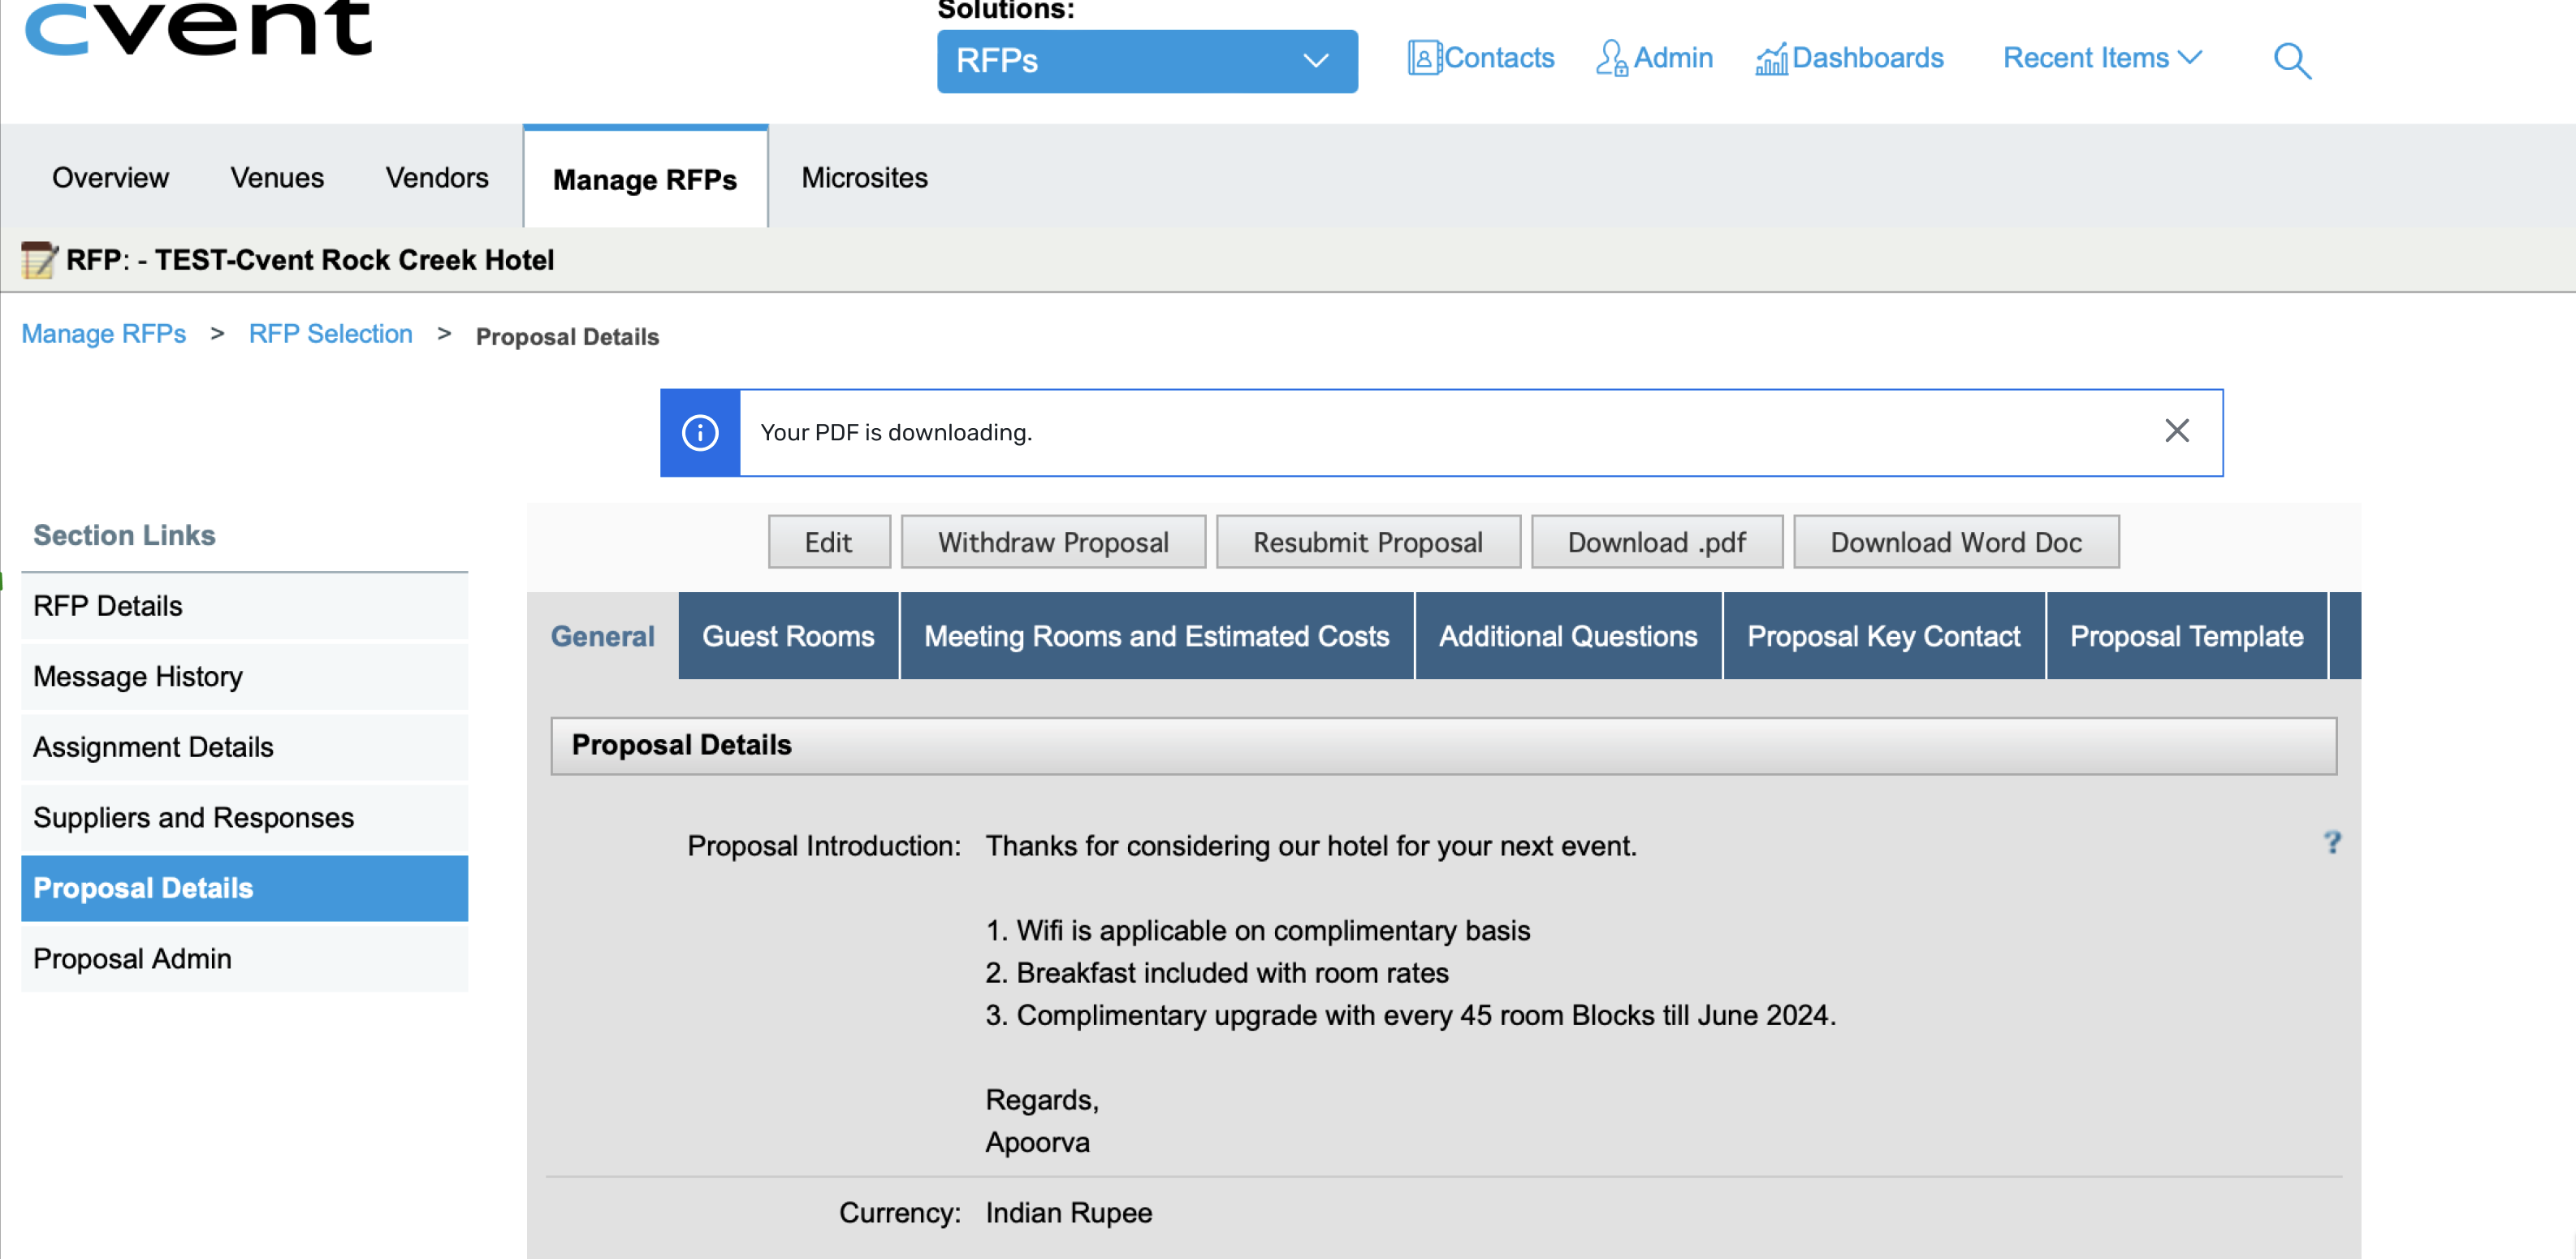This screenshot has height=1259, width=2576.
Task: Switch to the Overview tab
Action: [110, 178]
